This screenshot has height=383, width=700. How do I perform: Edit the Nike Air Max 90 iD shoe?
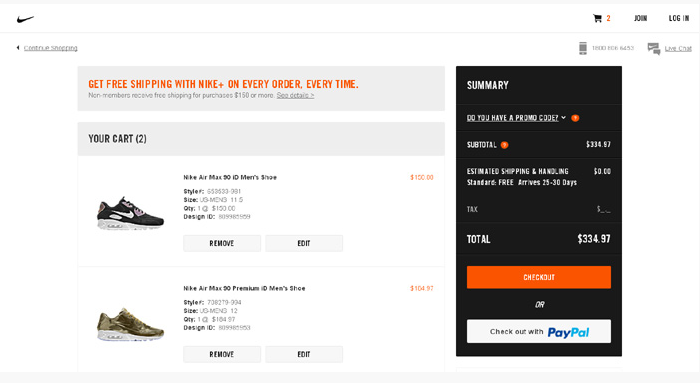tap(304, 243)
